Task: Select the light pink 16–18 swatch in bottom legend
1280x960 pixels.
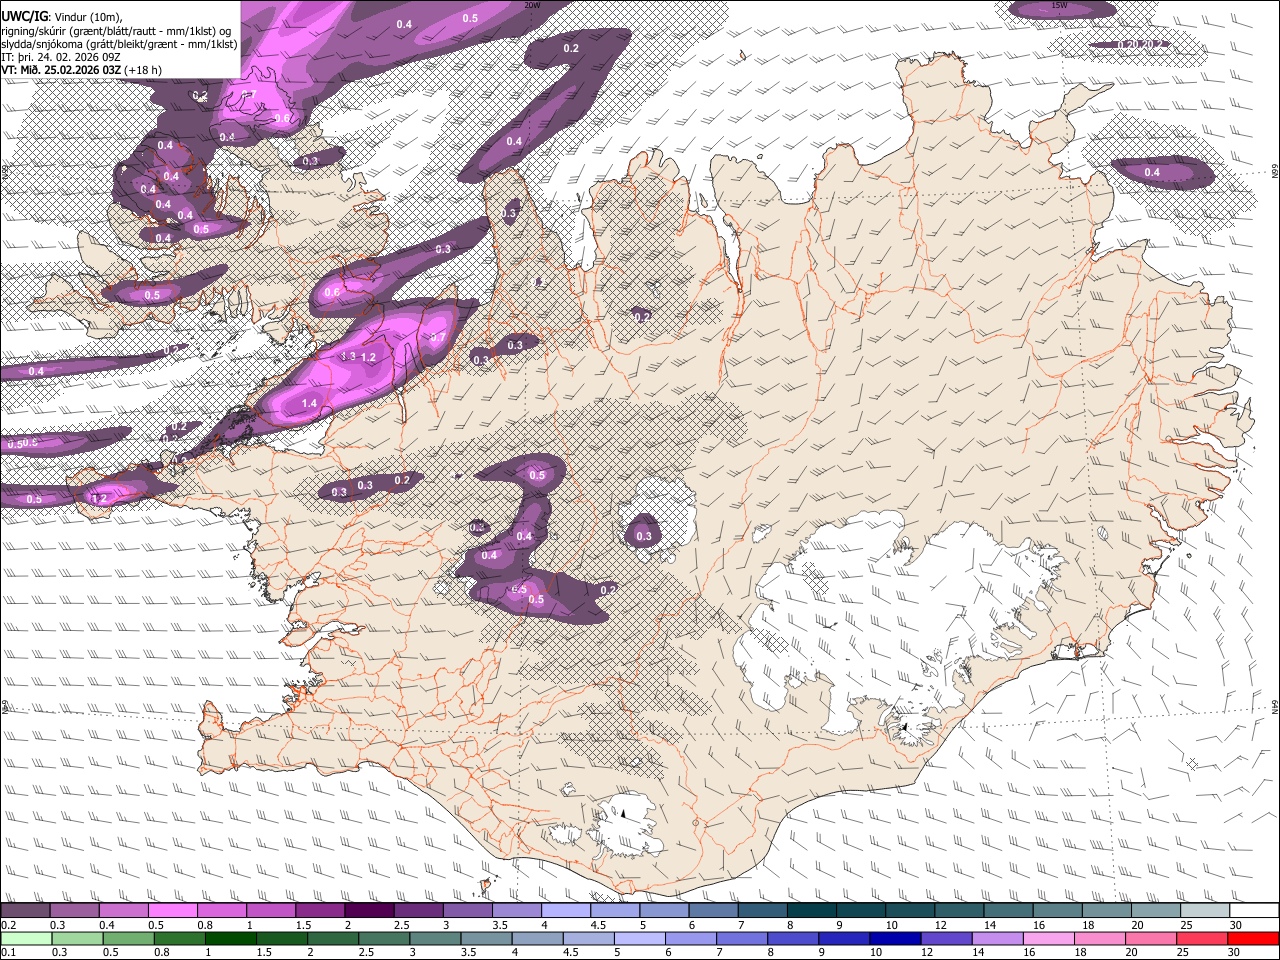Action: pyautogui.click(x=1047, y=938)
